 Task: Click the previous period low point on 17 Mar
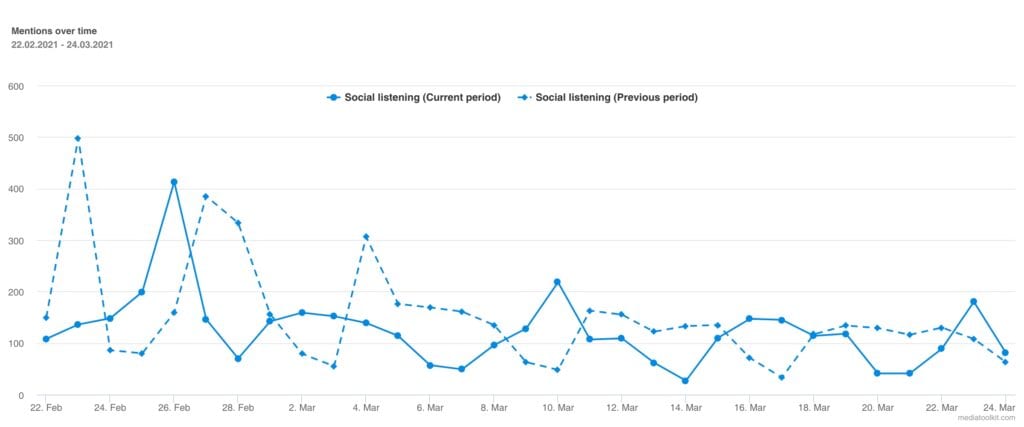781,377
